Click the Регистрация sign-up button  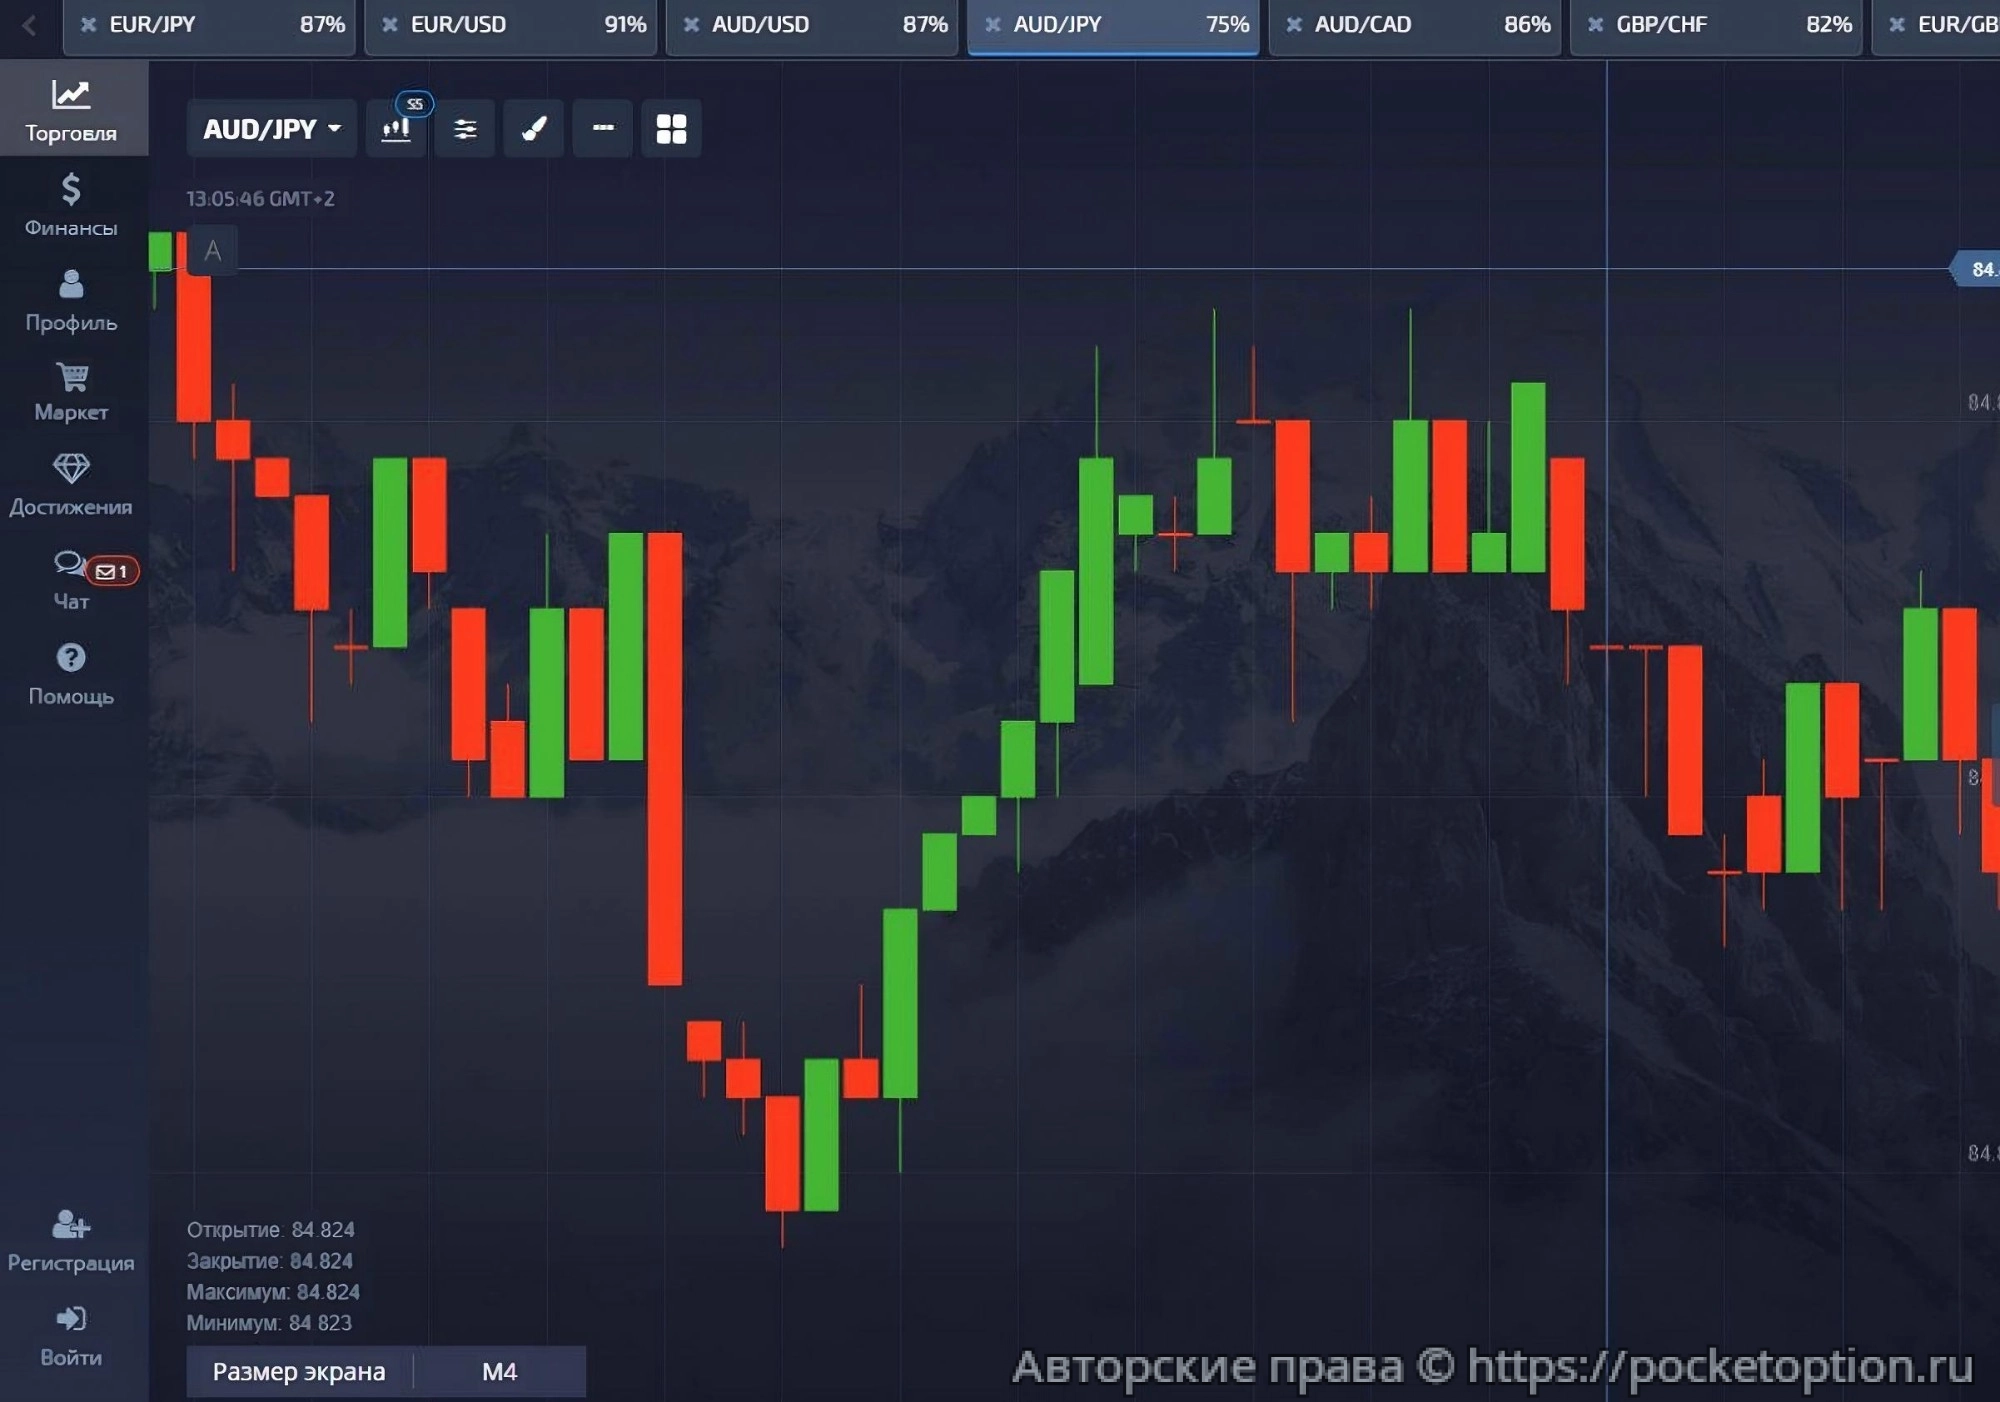point(71,1239)
